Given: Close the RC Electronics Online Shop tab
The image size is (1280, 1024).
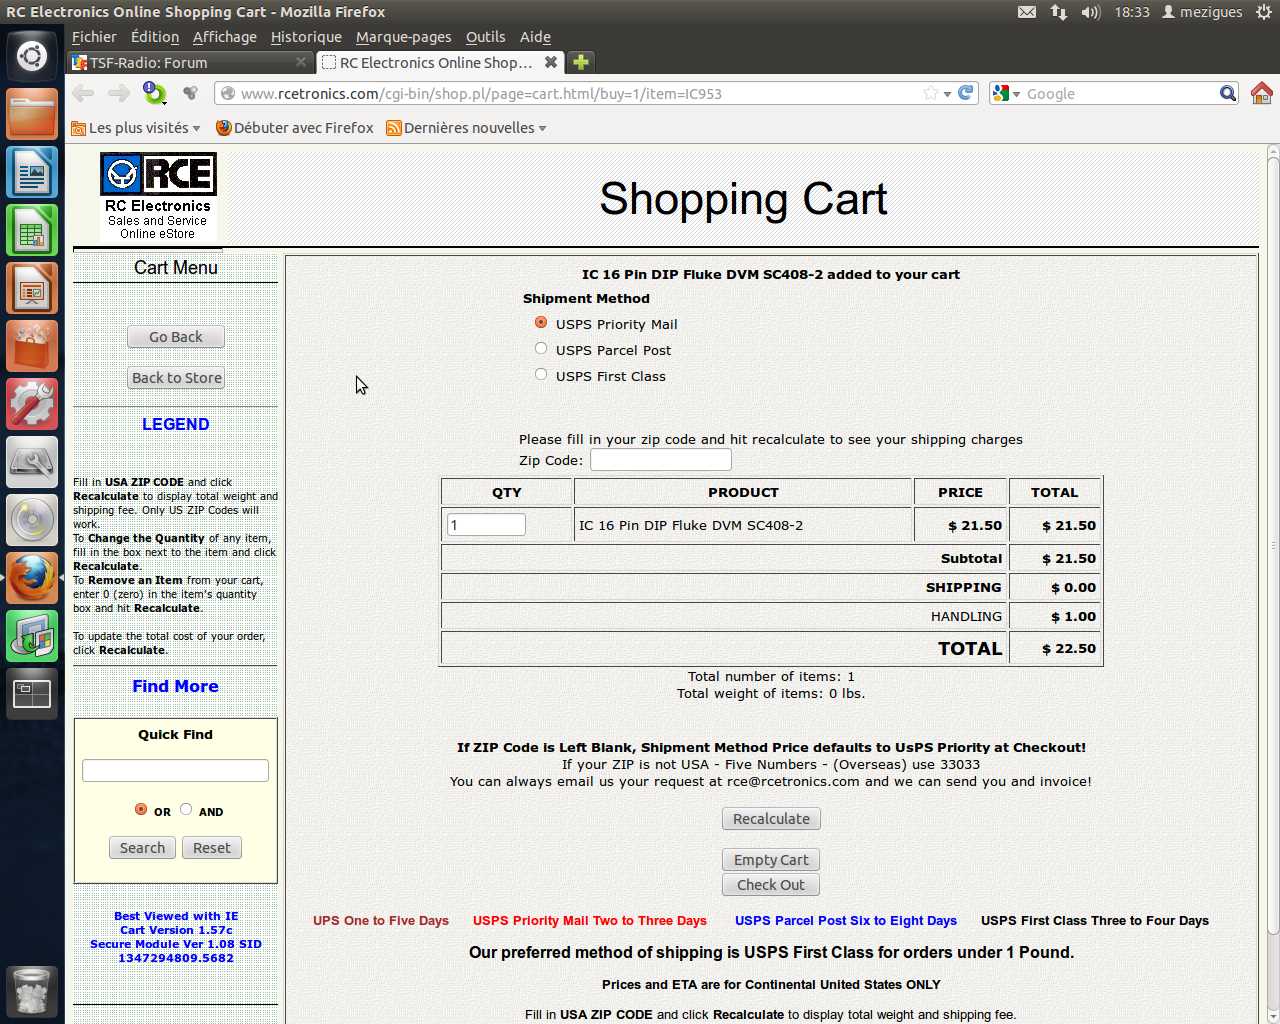Looking at the screenshot, I should 550,62.
